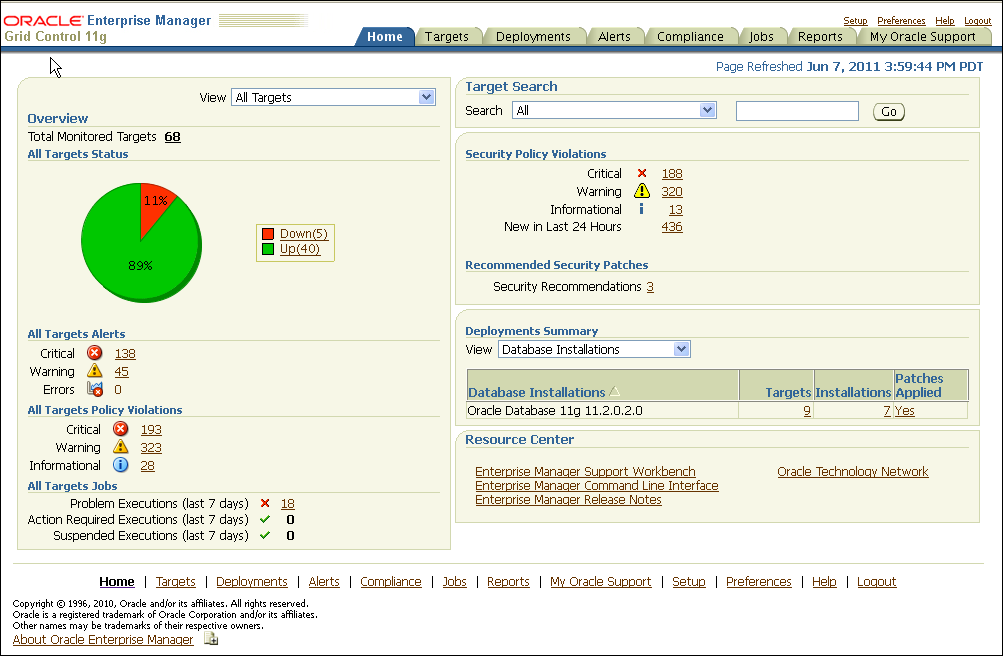Viewport: 1003px width, 656px height.
Task: Open Enterprise Manager Support Workbench link
Action: coord(585,471)
